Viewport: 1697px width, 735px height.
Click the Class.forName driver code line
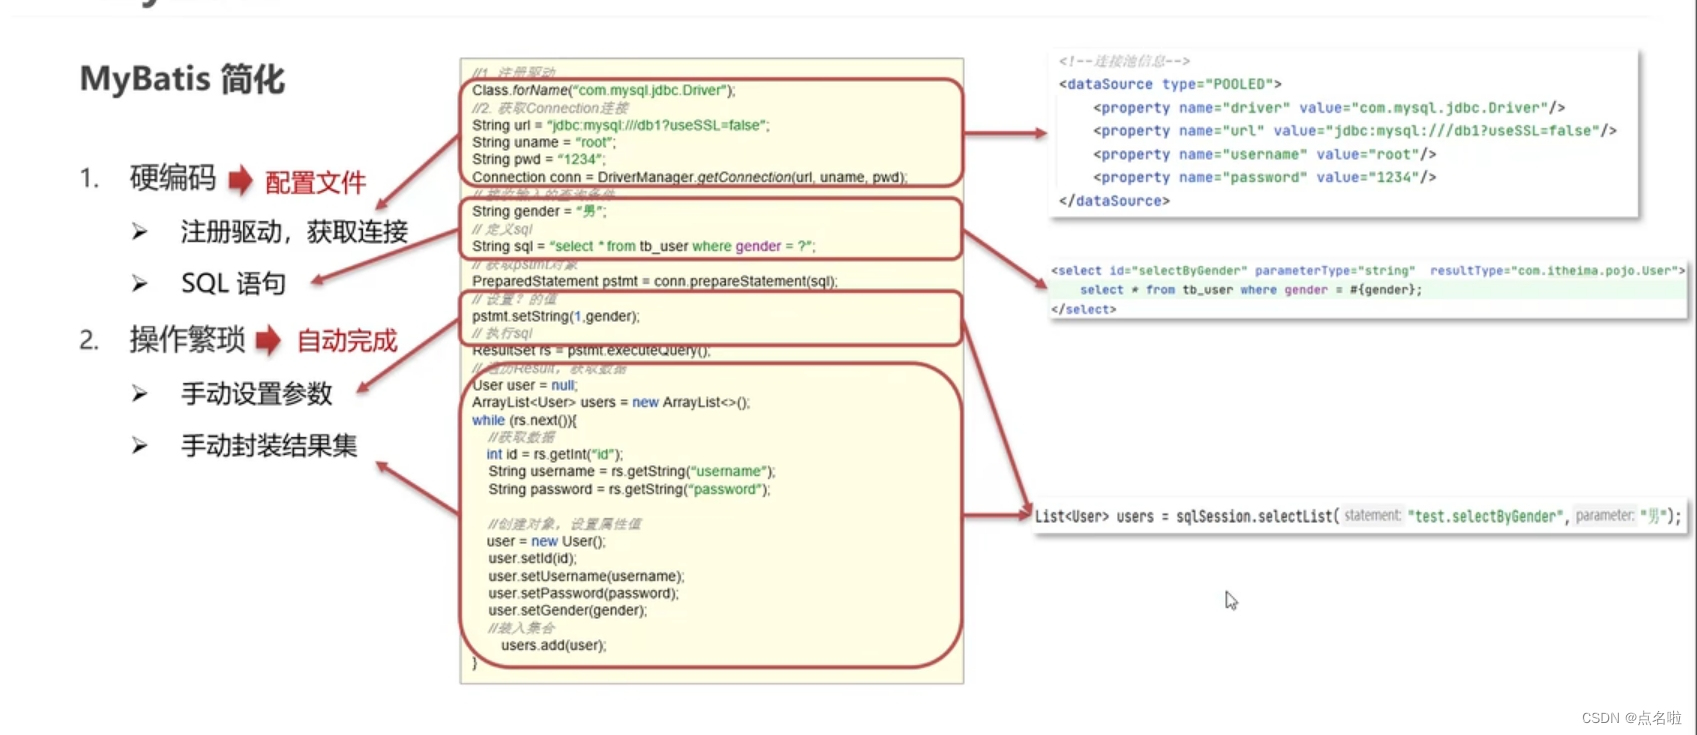coord(603,90)
